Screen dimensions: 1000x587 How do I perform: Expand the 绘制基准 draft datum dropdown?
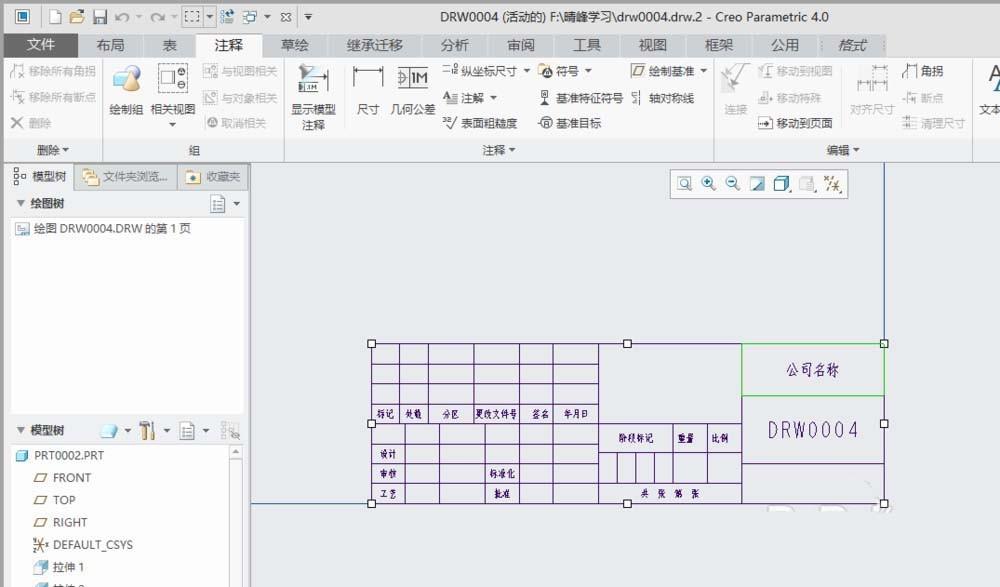click(703, 70)
